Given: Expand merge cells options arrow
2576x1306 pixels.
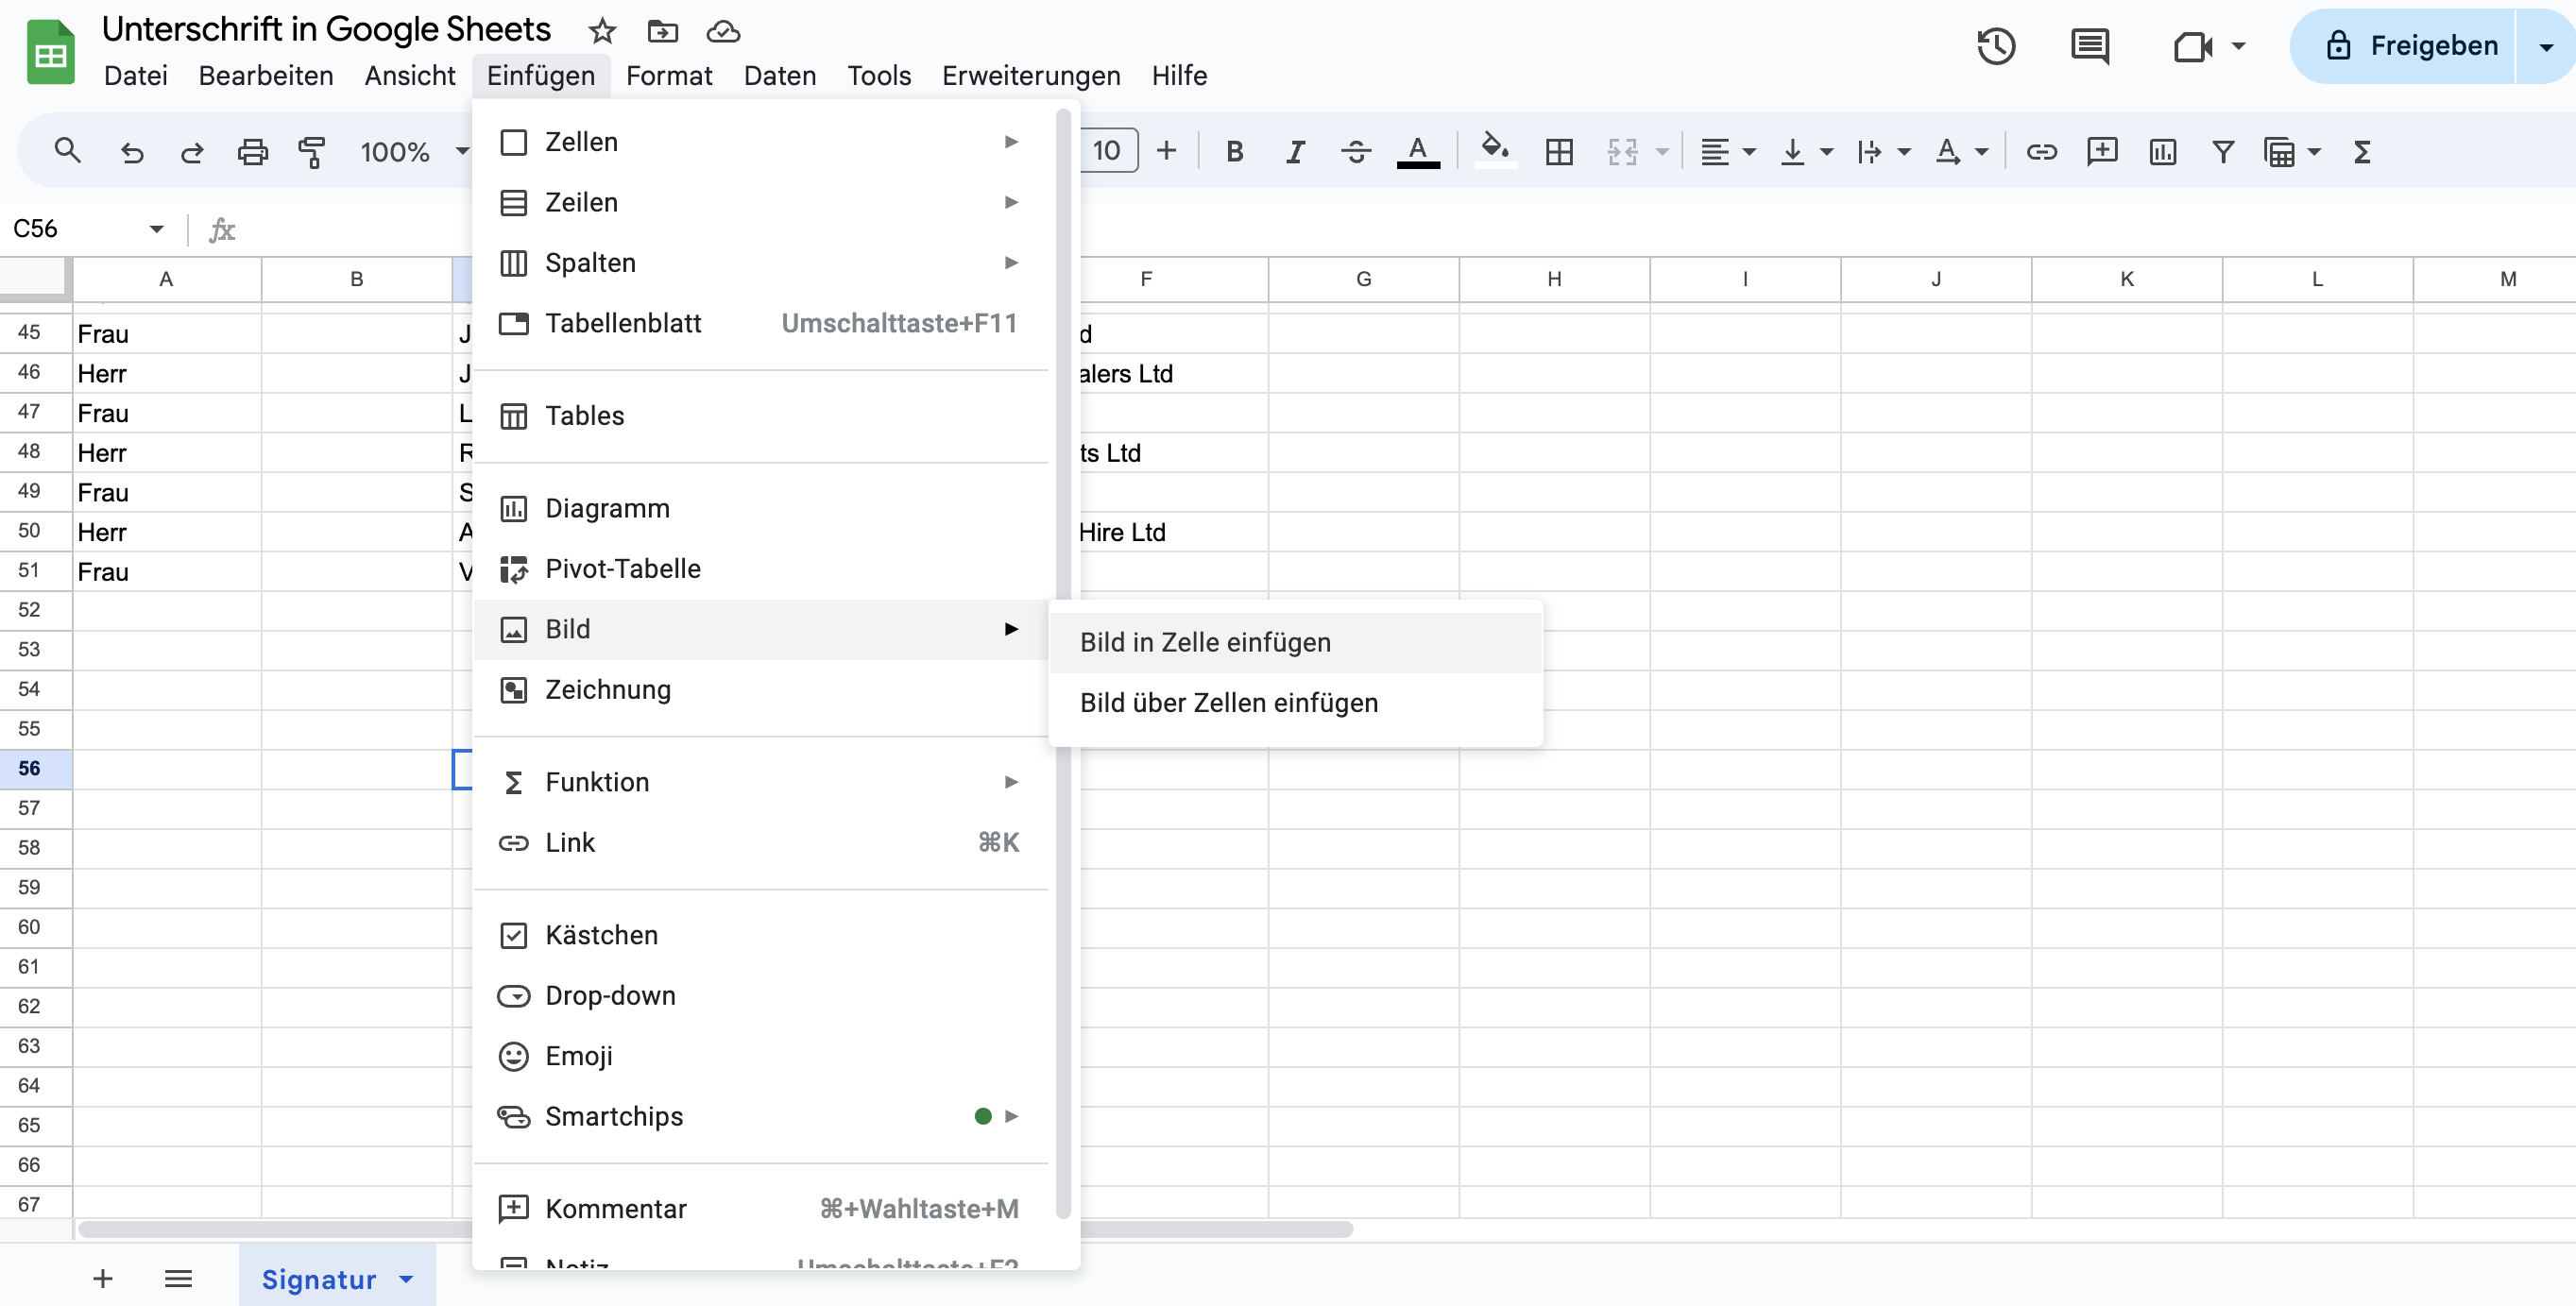Looking at the screenshot, I should (1662, 152).
